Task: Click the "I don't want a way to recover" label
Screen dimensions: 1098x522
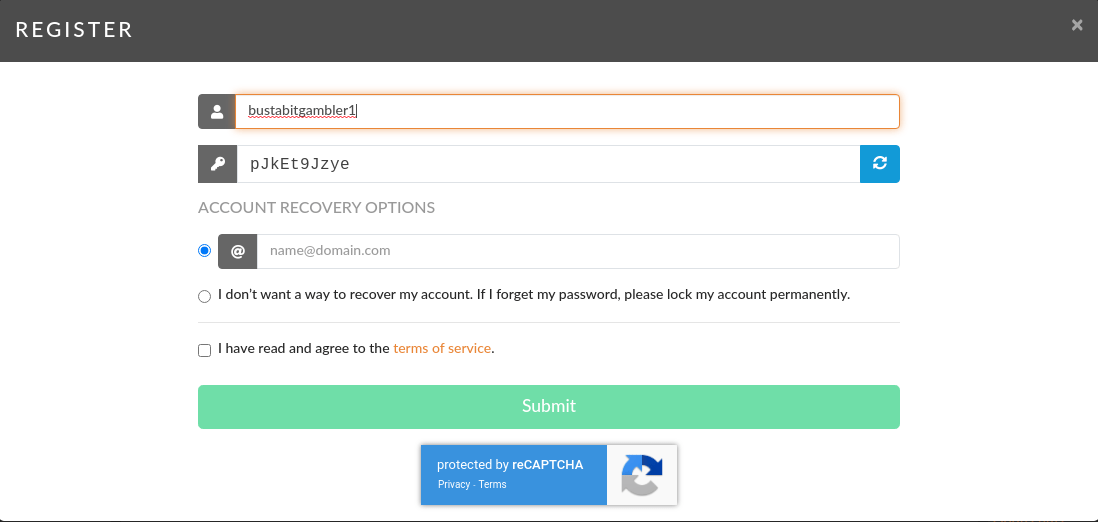Action: (x=534, y=294)
